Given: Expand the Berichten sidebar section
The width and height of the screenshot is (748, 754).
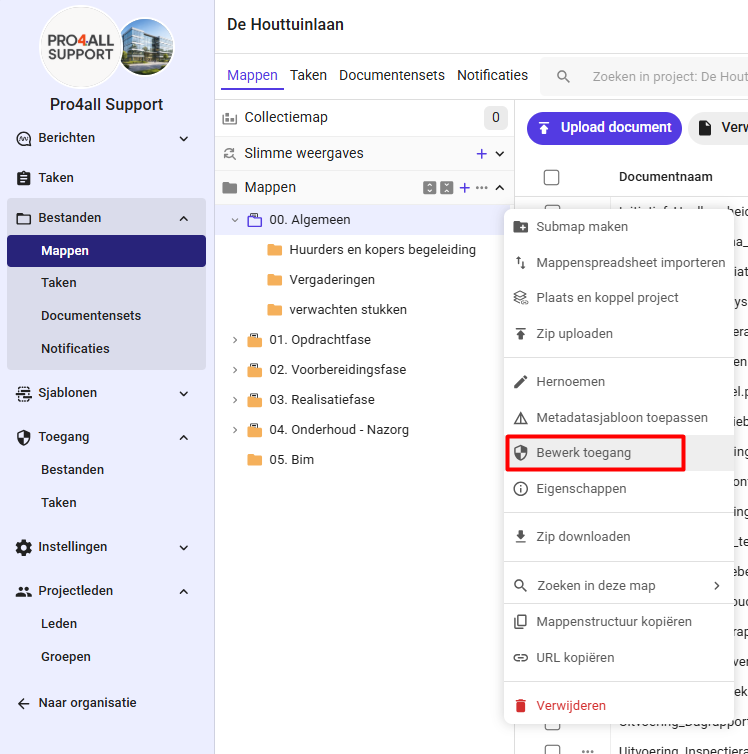Looking at the screenshot, I should (184, 139).
